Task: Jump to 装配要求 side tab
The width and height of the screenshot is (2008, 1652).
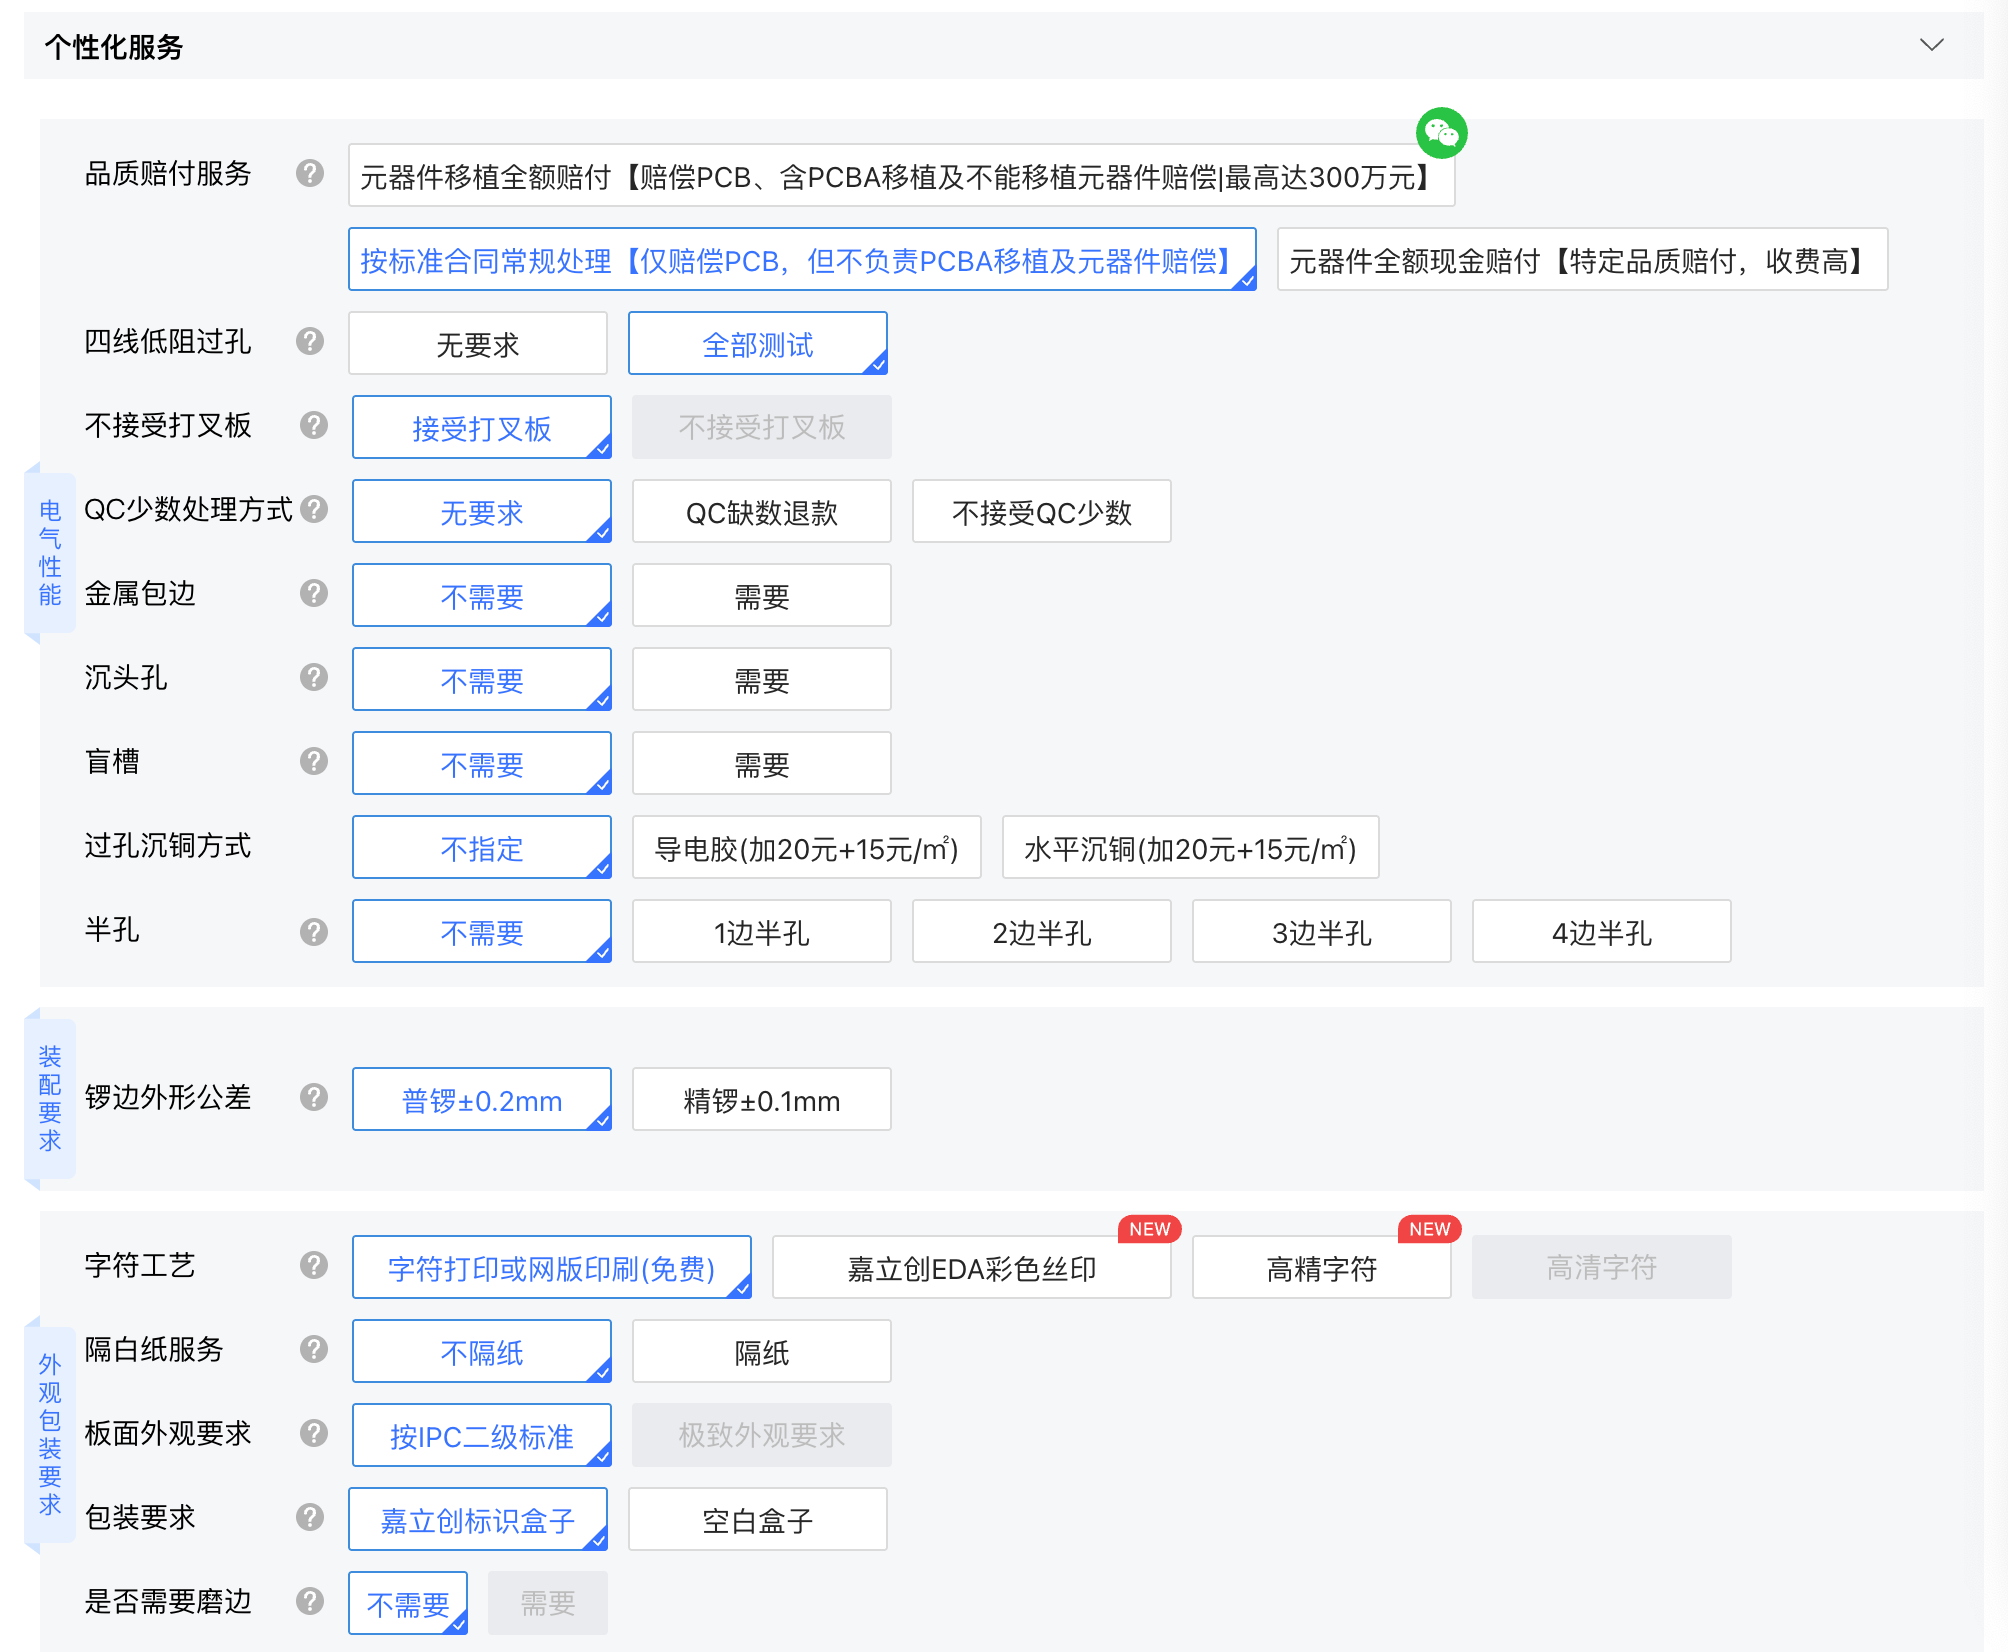Action: pos(50,1098)
